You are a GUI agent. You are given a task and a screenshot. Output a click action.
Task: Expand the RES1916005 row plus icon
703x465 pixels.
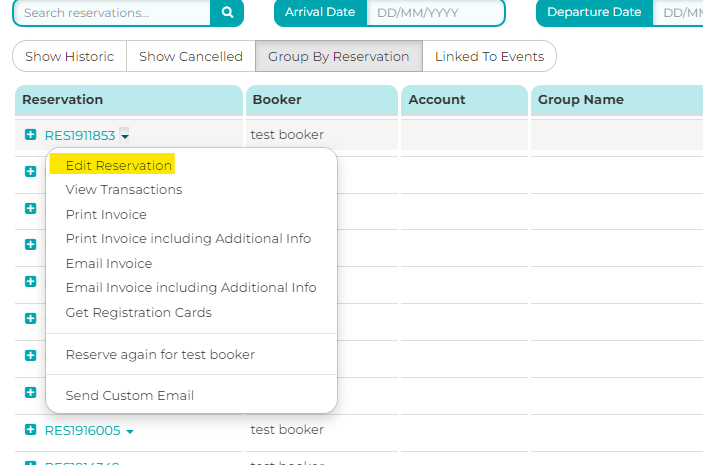[x=30, y=430]
